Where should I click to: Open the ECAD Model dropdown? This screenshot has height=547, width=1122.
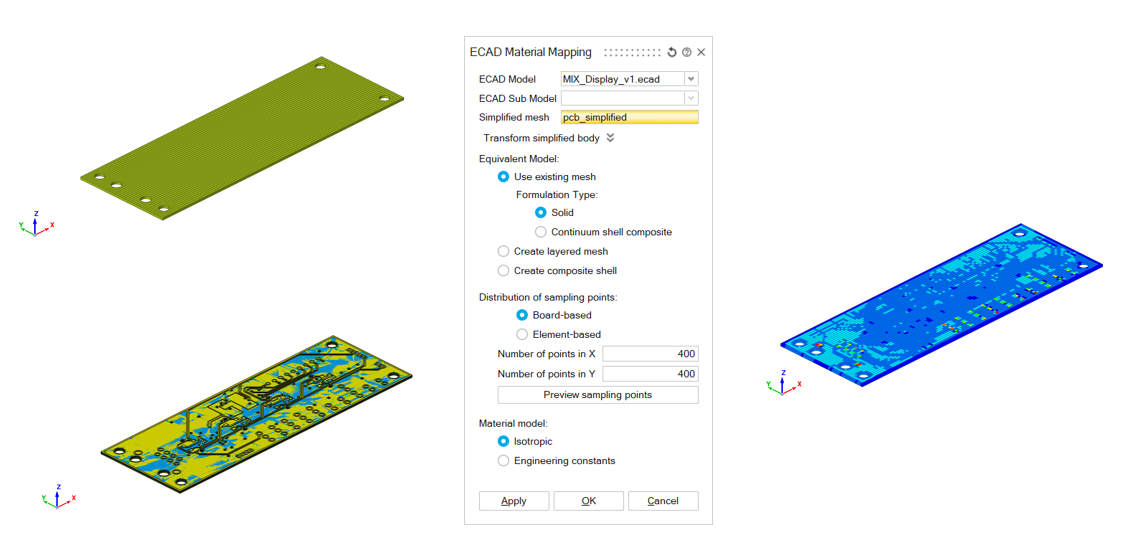click(691, 79)
